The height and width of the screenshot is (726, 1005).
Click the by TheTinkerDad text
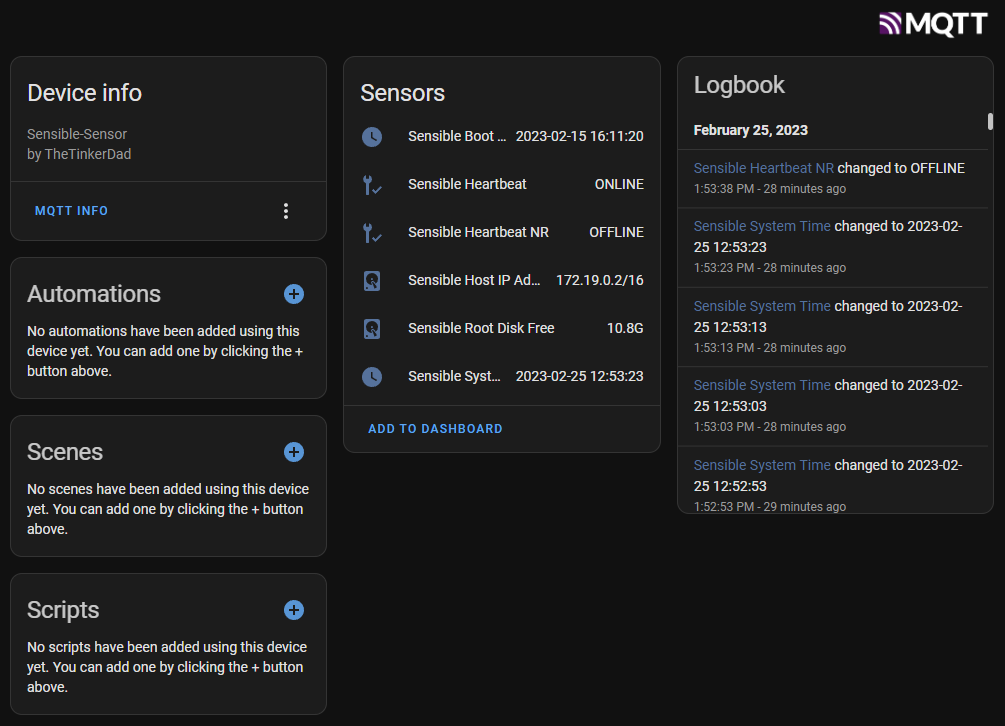pyautogui.click(x=79, y=154)
